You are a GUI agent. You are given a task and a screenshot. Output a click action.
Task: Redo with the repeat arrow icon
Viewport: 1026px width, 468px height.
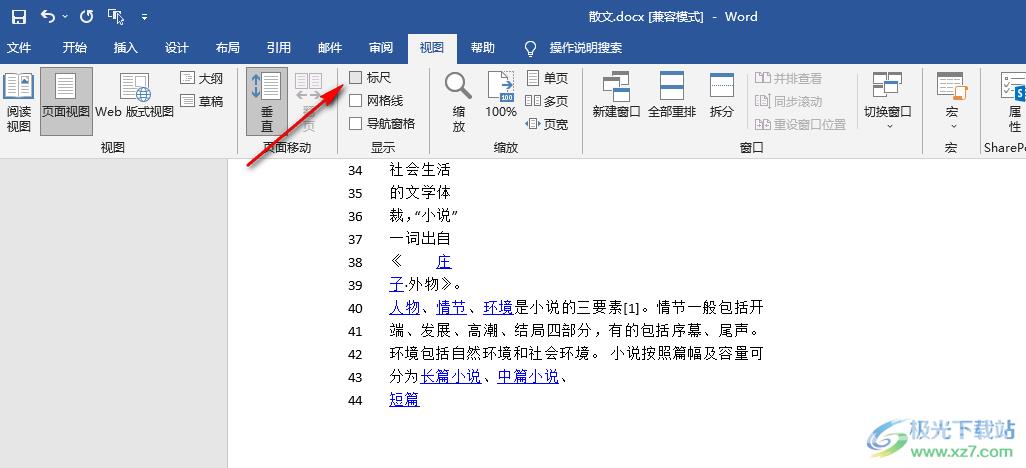pyautogui.click(x=86, y=16)
